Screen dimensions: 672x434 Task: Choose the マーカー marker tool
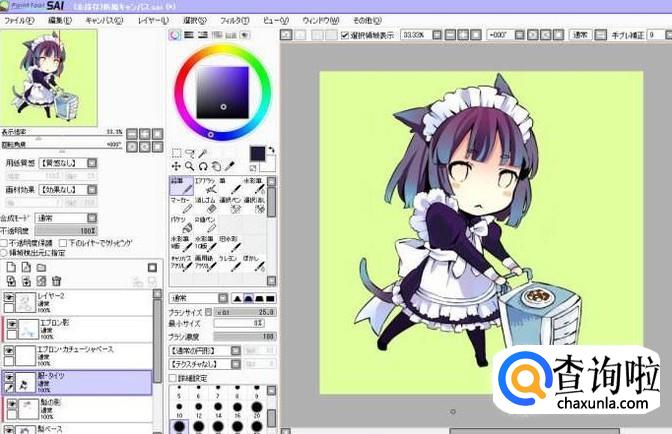(182, 205)
